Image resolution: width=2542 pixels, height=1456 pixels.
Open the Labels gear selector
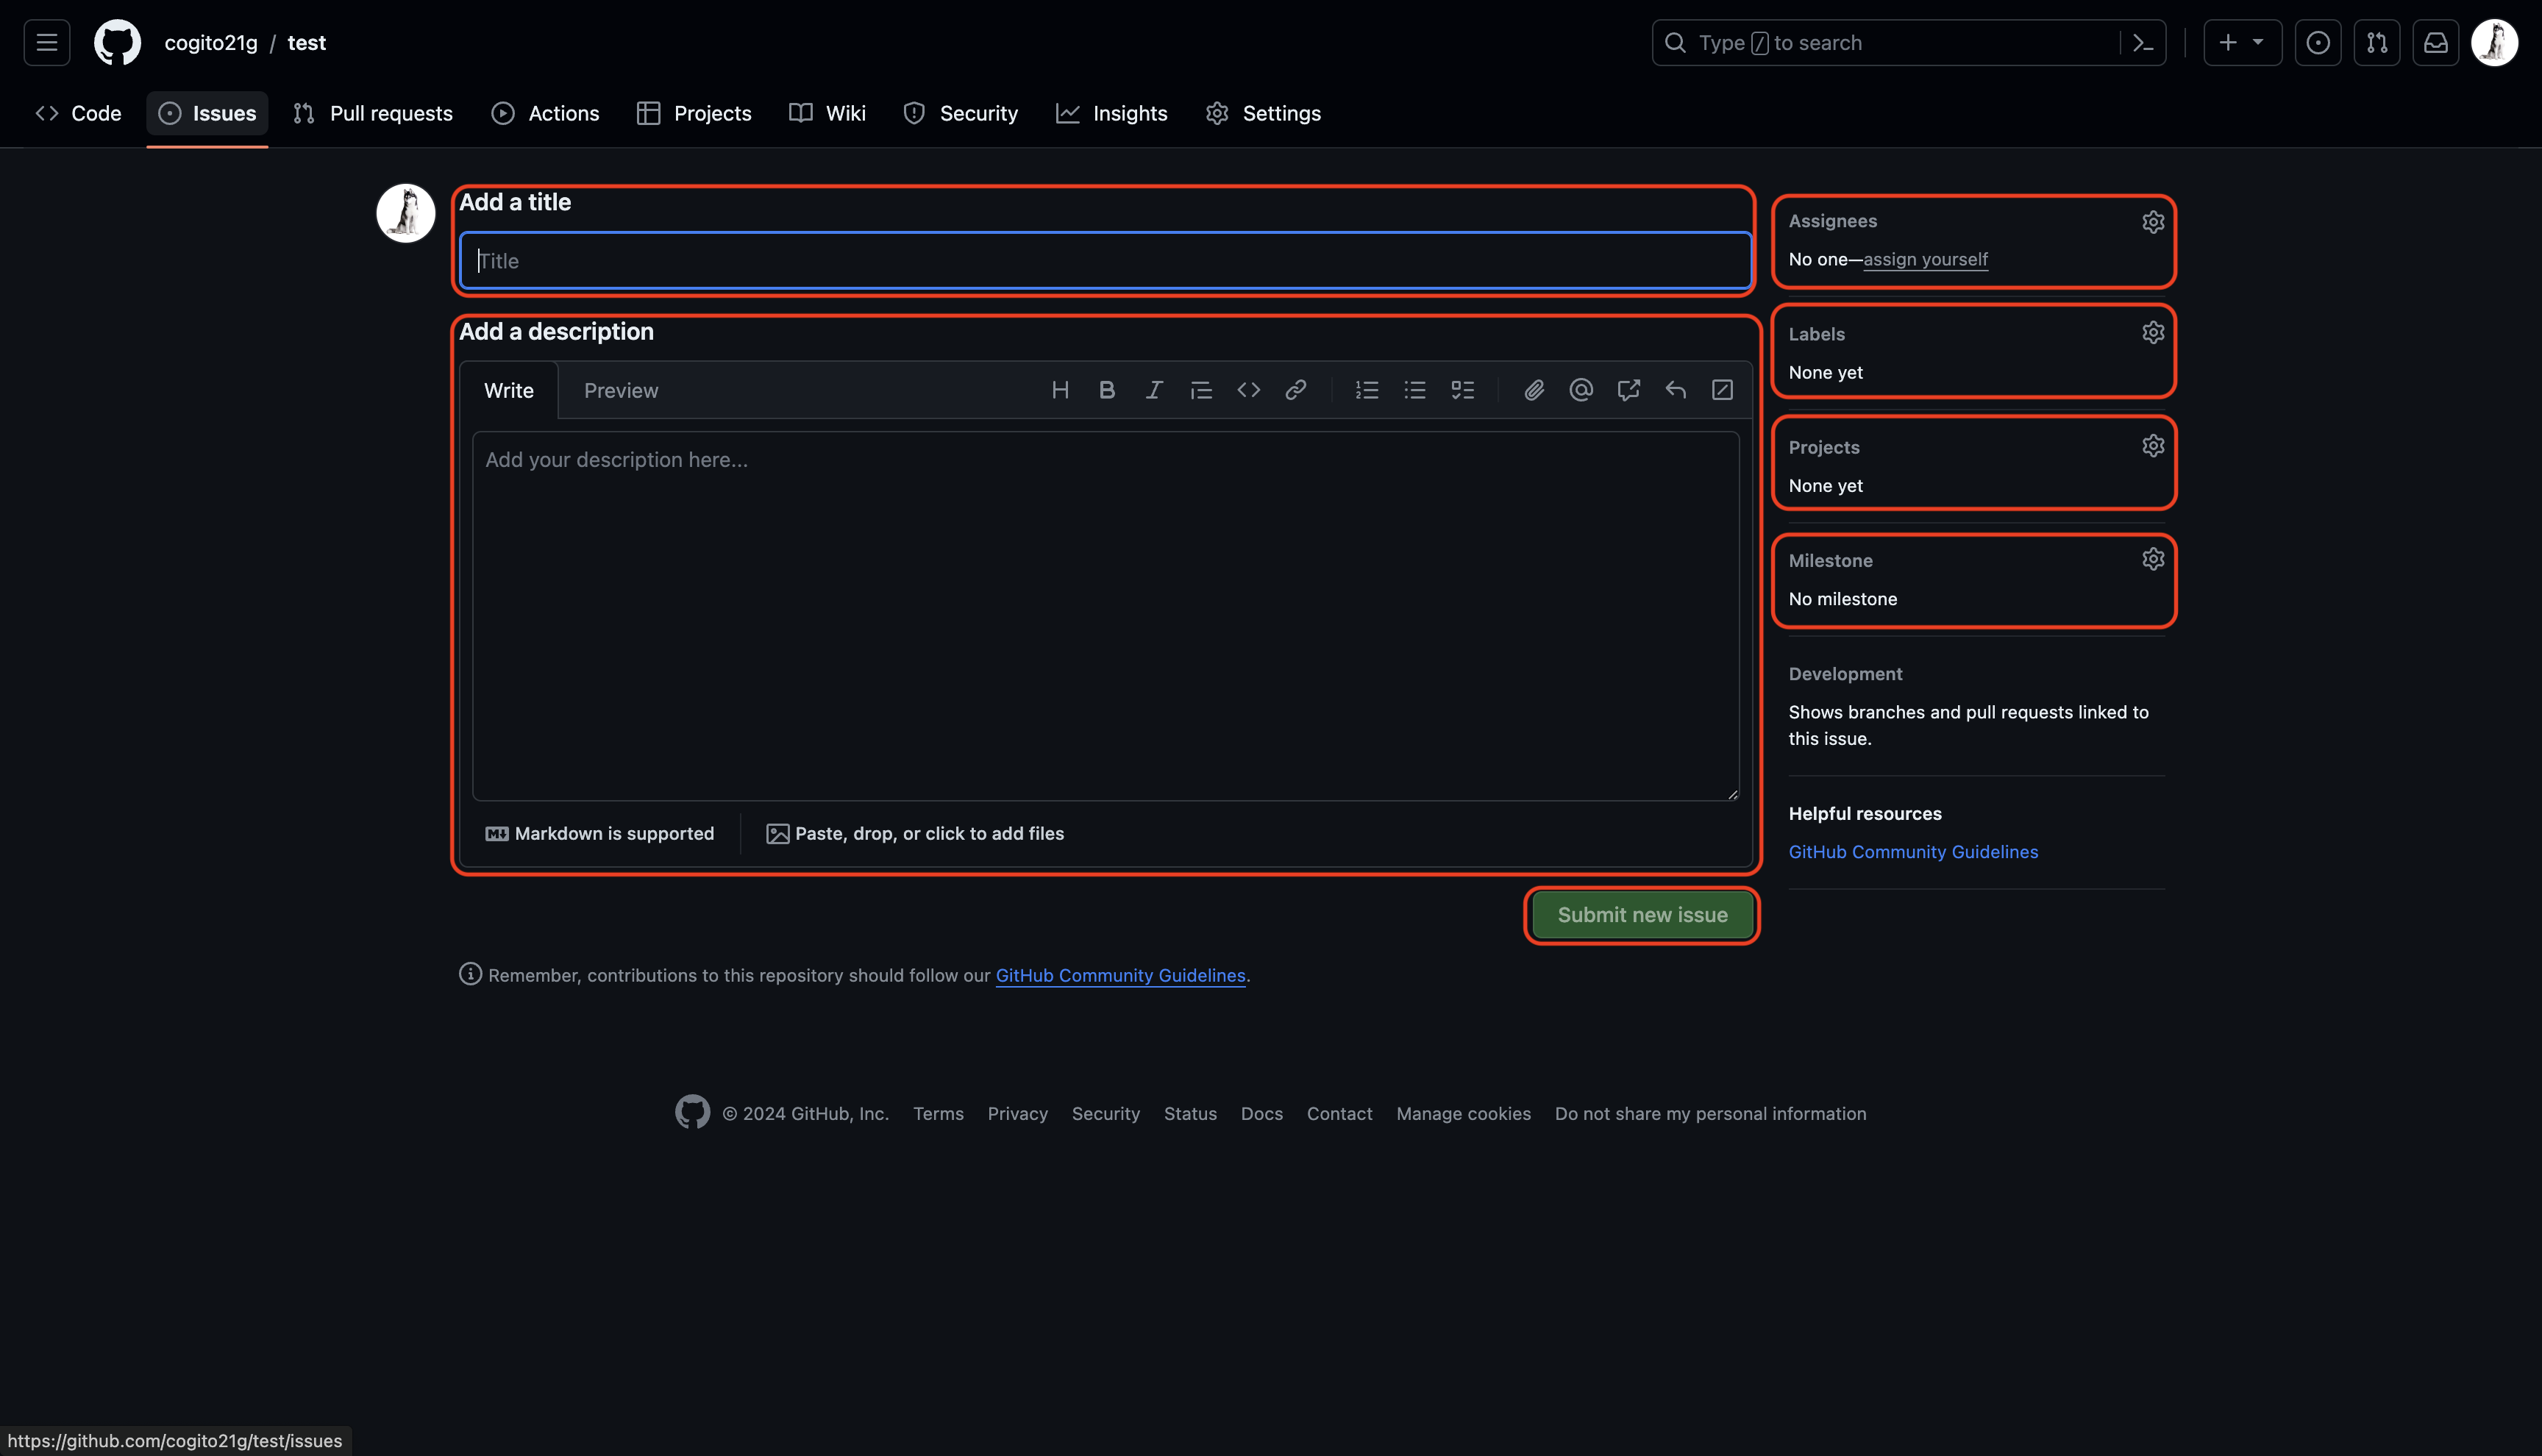pyautogui.click(x=2153, y=333)
